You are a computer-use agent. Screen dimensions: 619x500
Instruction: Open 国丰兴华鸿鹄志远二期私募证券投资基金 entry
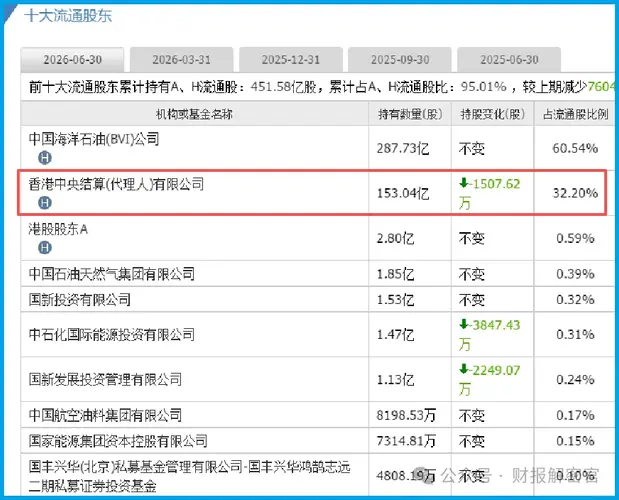click(189, 476)
